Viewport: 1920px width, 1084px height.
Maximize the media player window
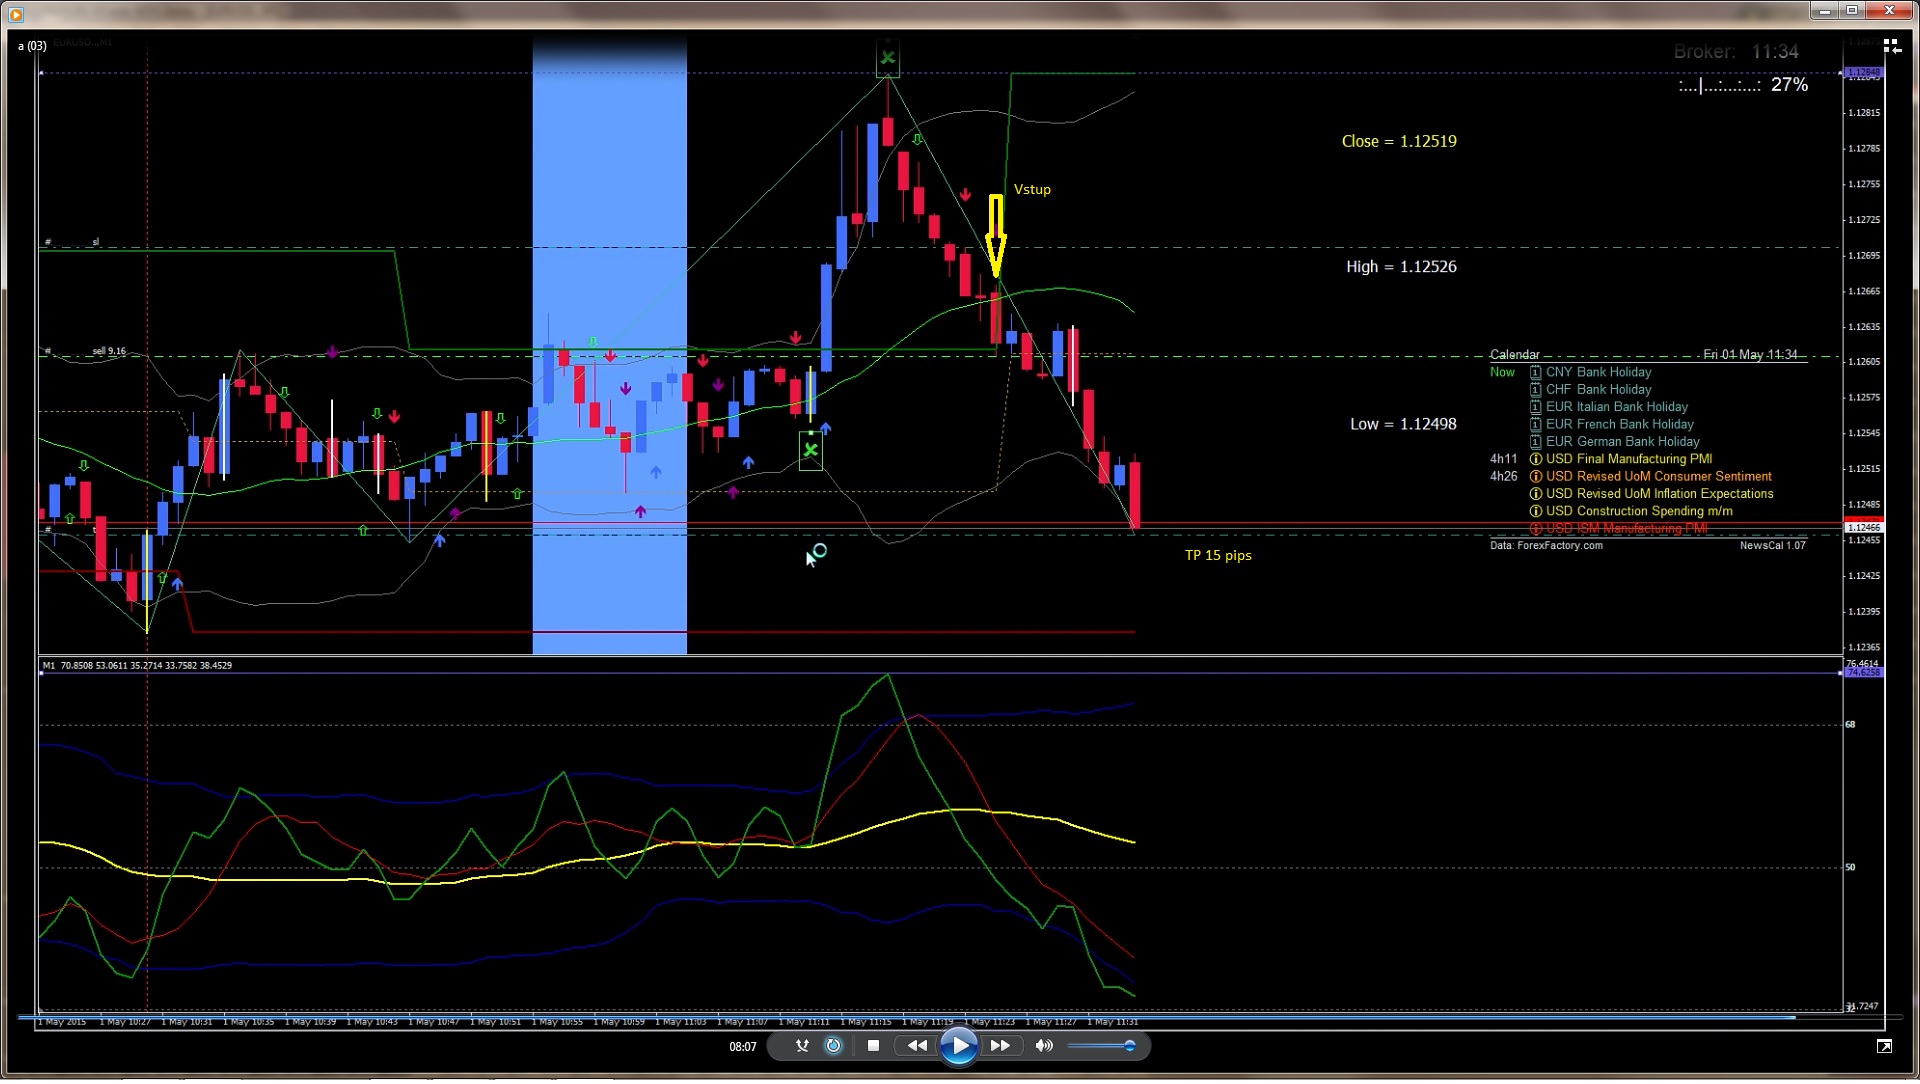click(x=1852, y=11)
